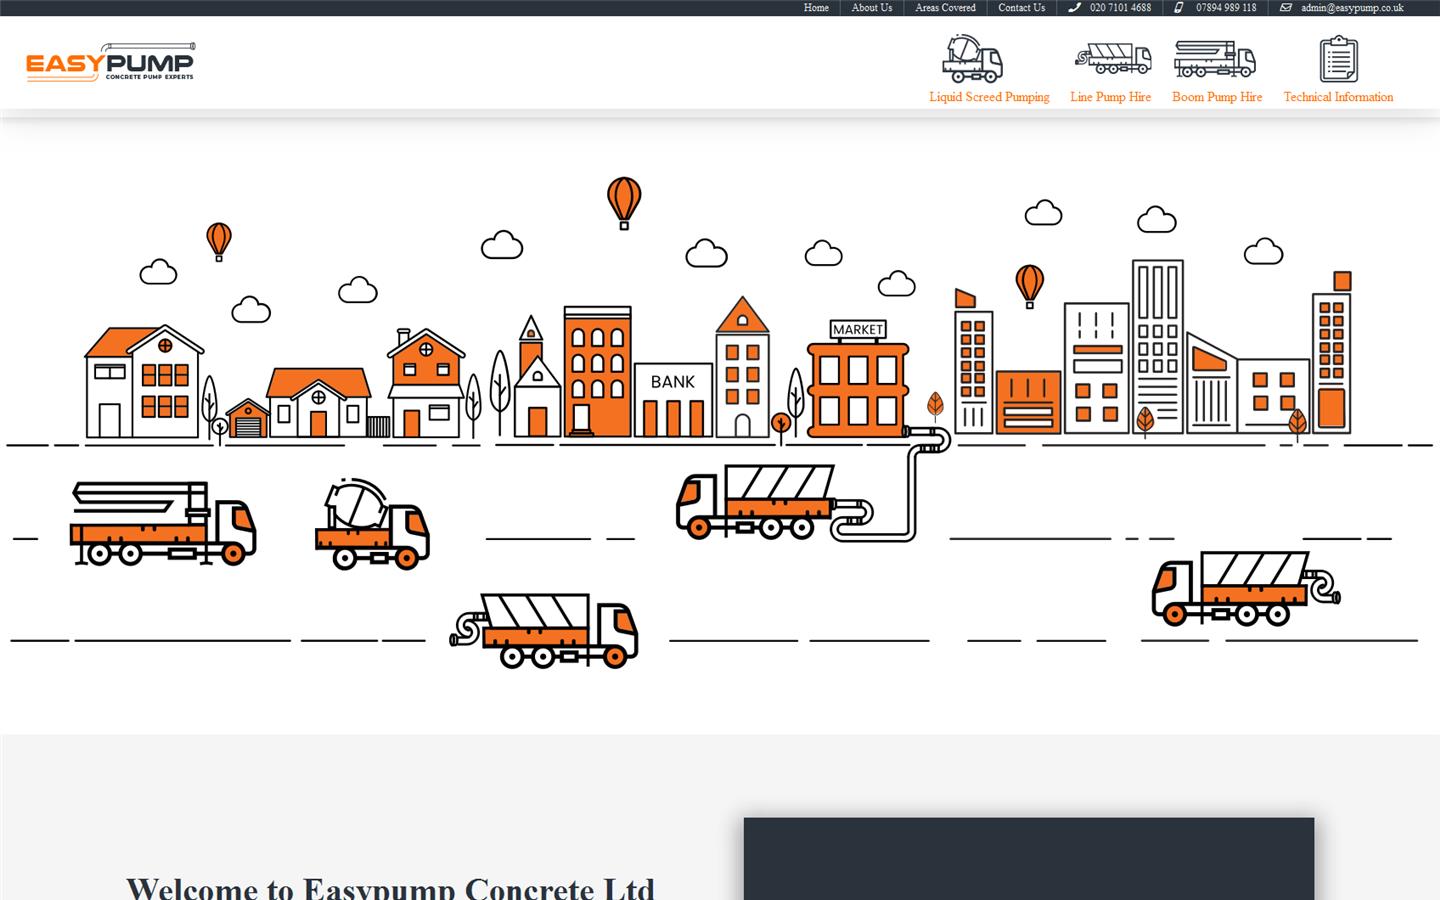Click the Line Pump Hire text link
The image size is (1440, 900).
tap(1111, 97)
